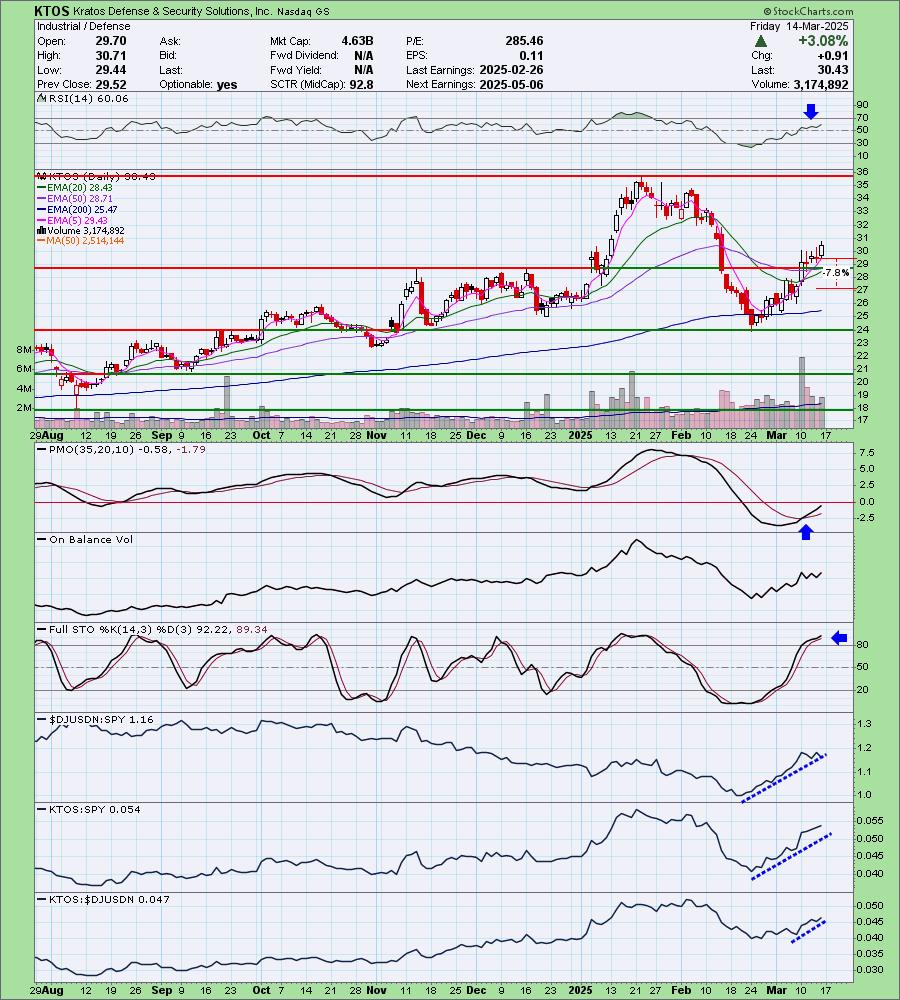The image size is (900, 1000).
Task: Click the KTOS:SPY 0.054 ratio label
Action: click(95, 809)
